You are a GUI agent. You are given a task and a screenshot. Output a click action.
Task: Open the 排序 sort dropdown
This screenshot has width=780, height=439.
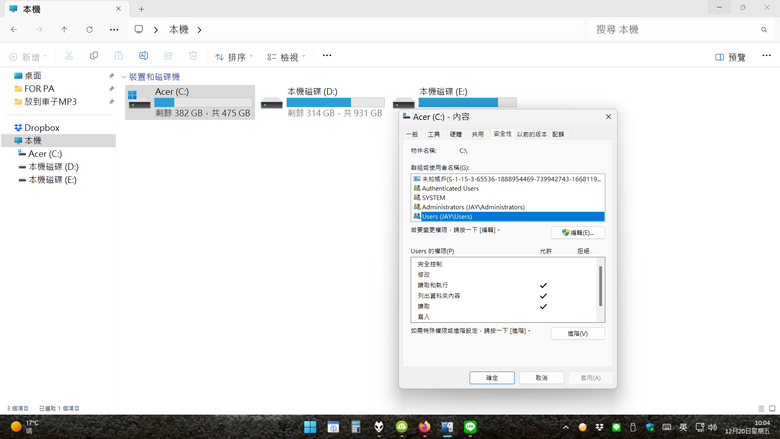pyautogui.click(x=234, y=57)
